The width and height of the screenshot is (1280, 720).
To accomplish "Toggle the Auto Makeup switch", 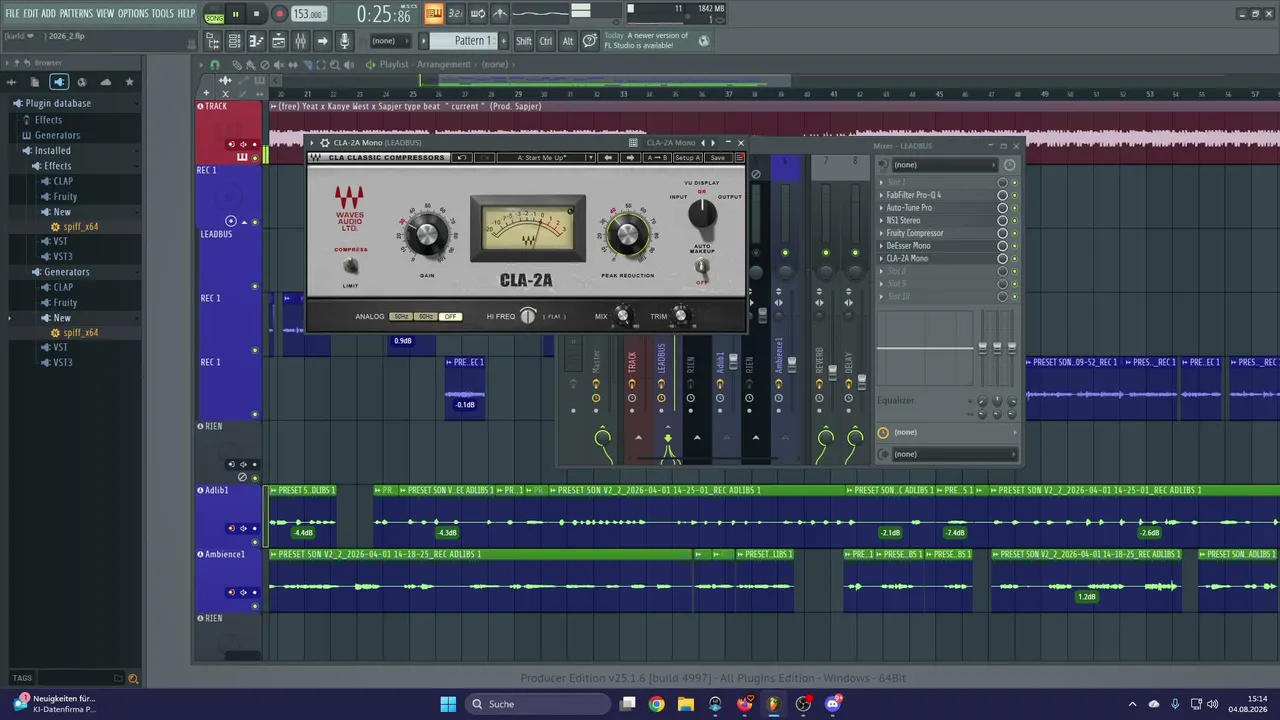I will point(703,267).
